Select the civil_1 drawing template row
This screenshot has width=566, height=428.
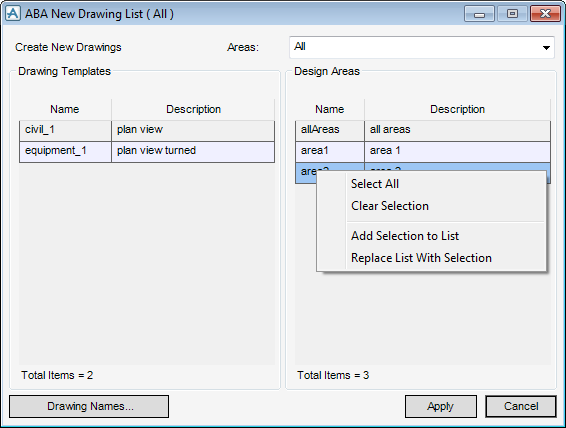(x=147, y=130)
